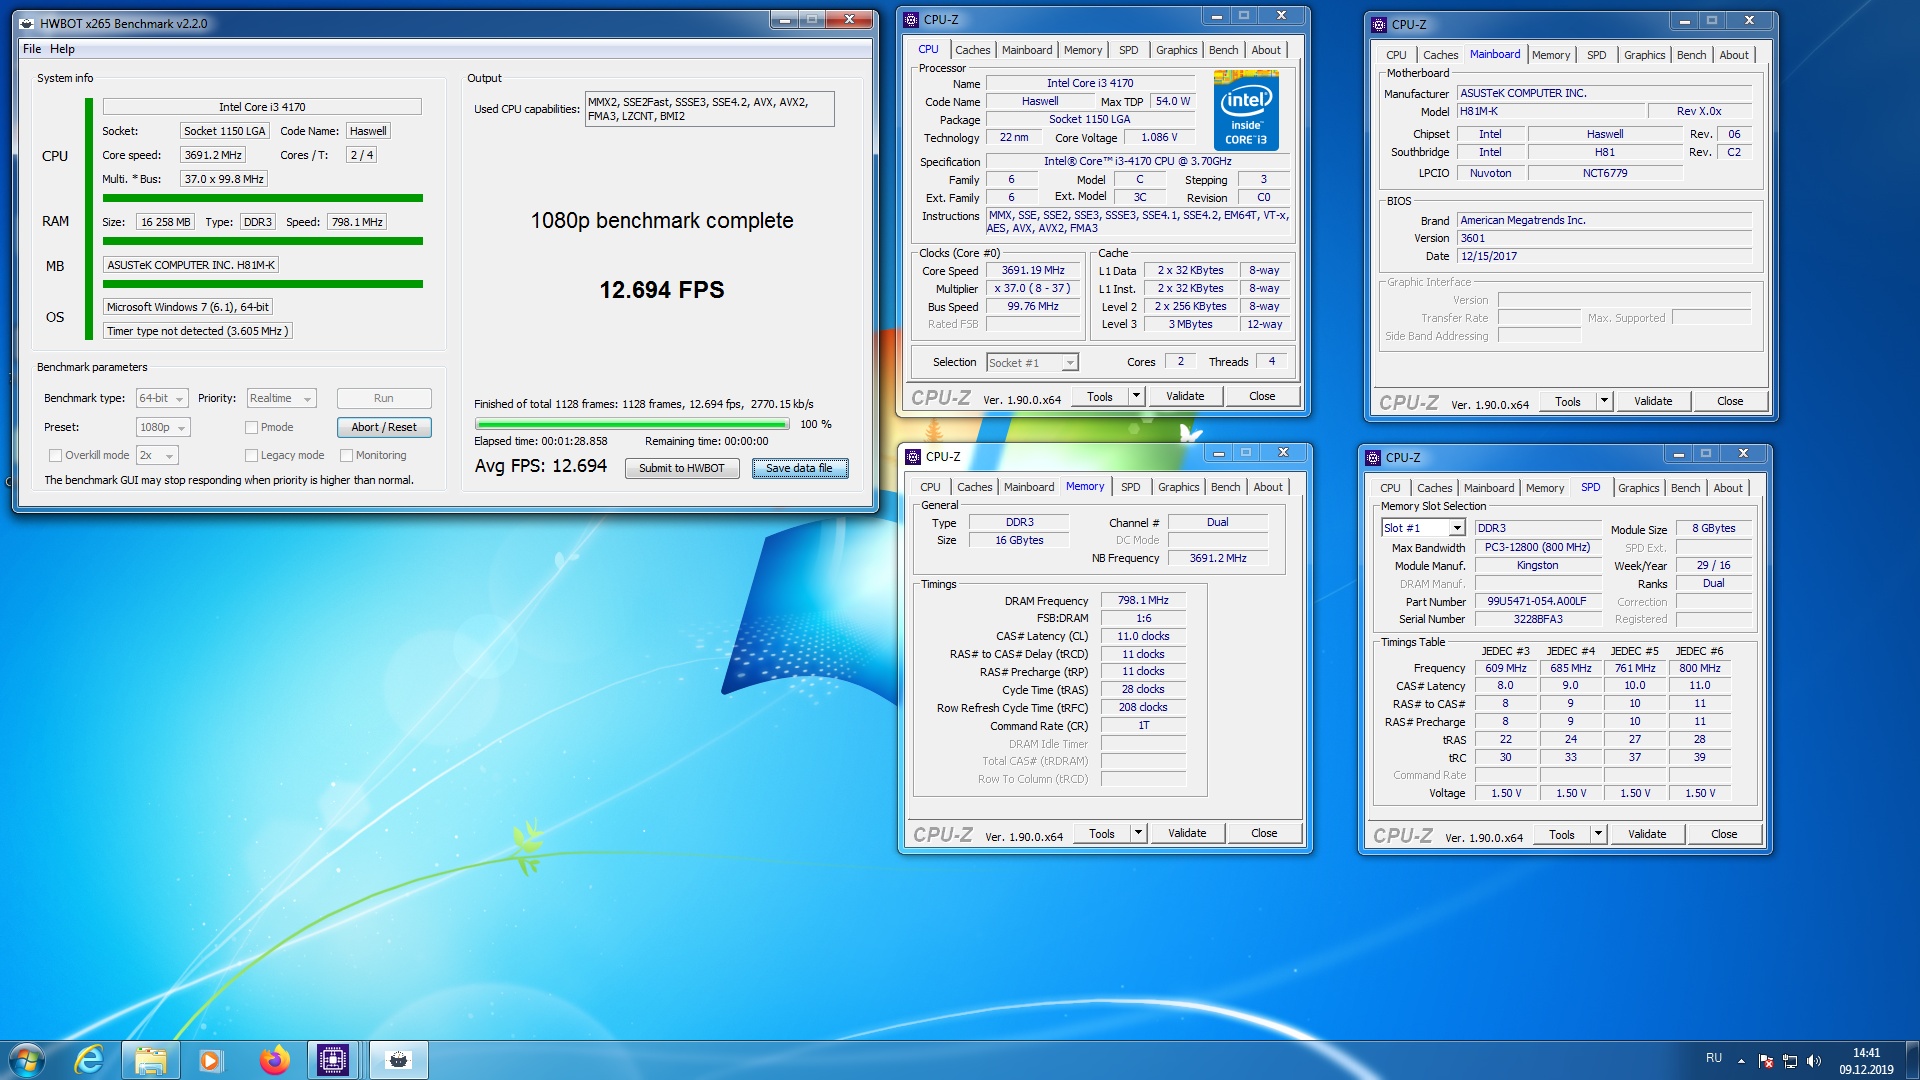Click the green bar under CPU info
This screenshot has height=1080, width=1920.
(x=263, y=198)
